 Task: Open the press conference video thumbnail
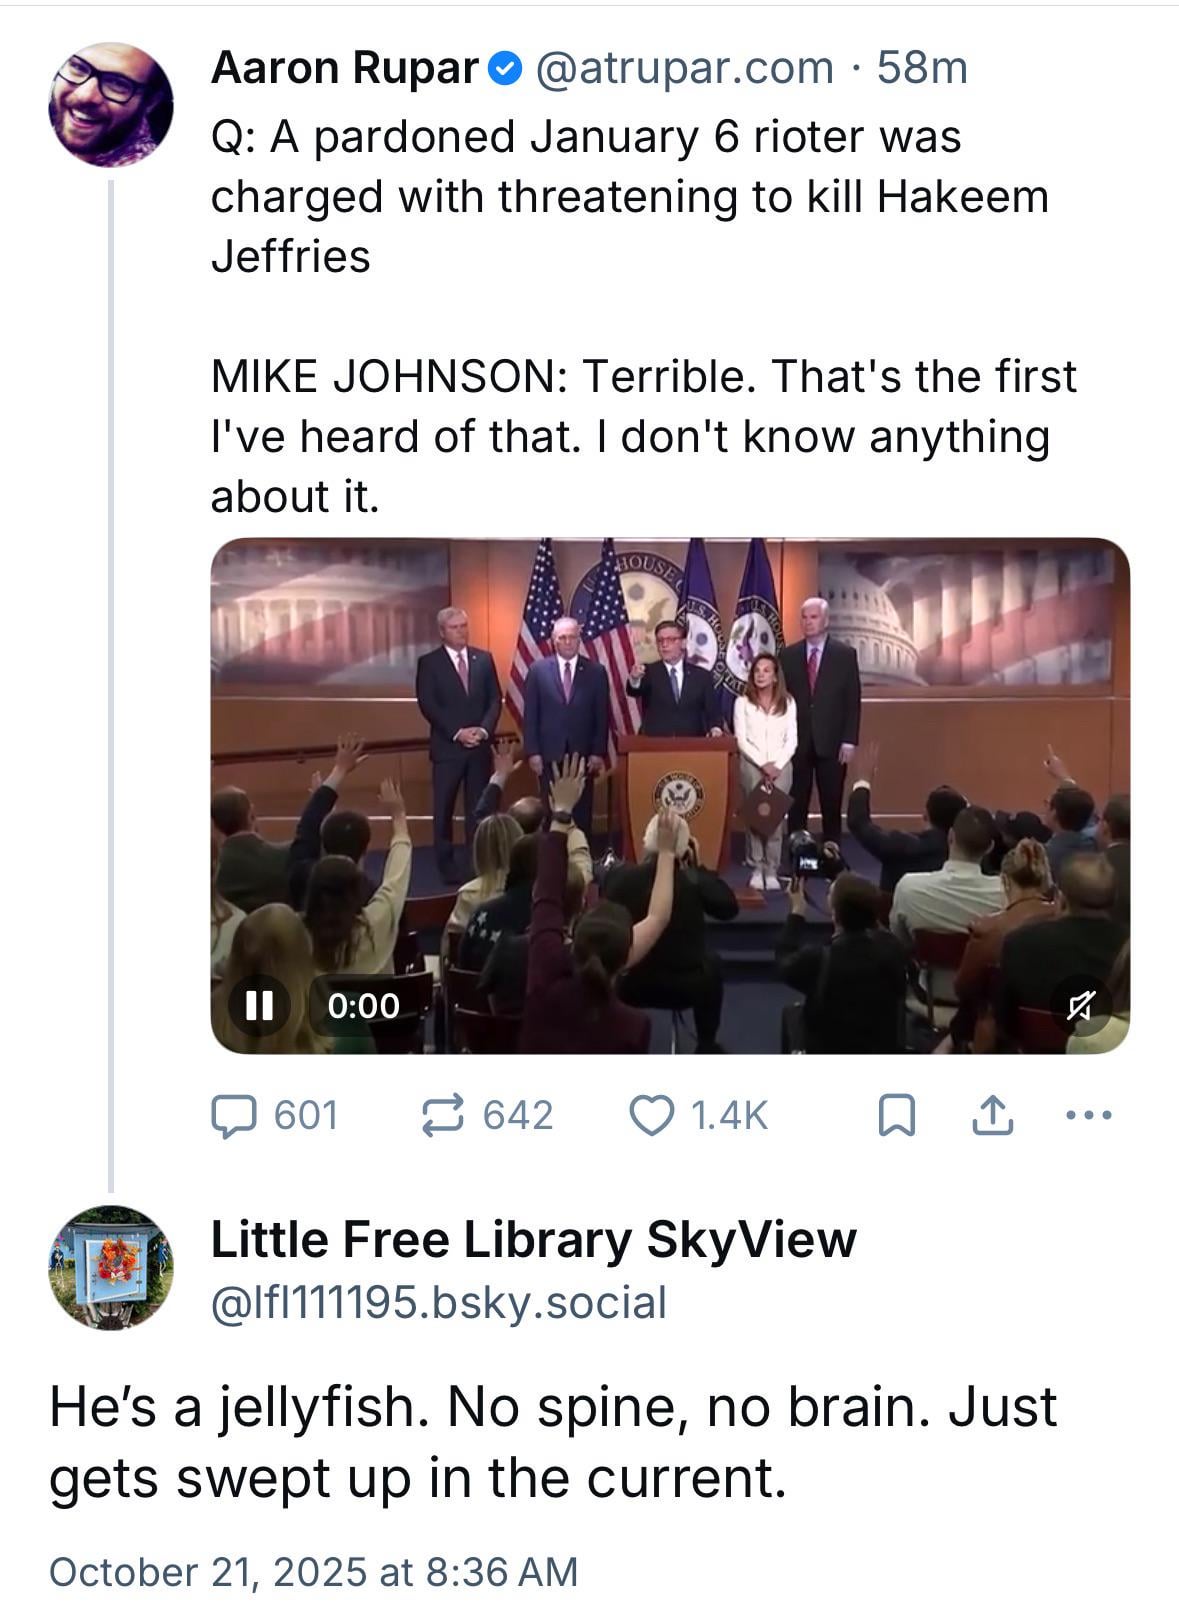(x=670, y=780)
